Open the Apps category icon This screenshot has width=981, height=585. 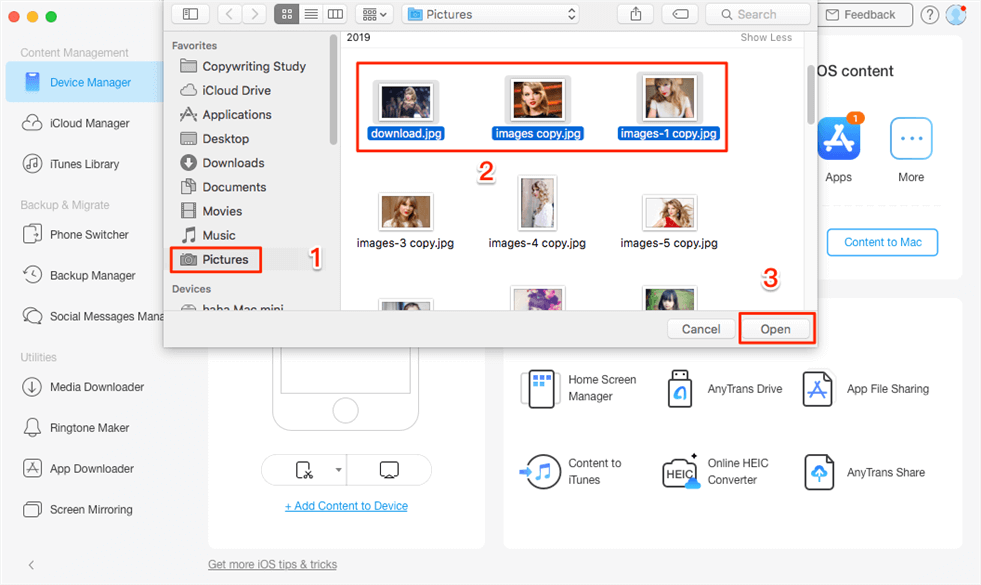point(838,139)
